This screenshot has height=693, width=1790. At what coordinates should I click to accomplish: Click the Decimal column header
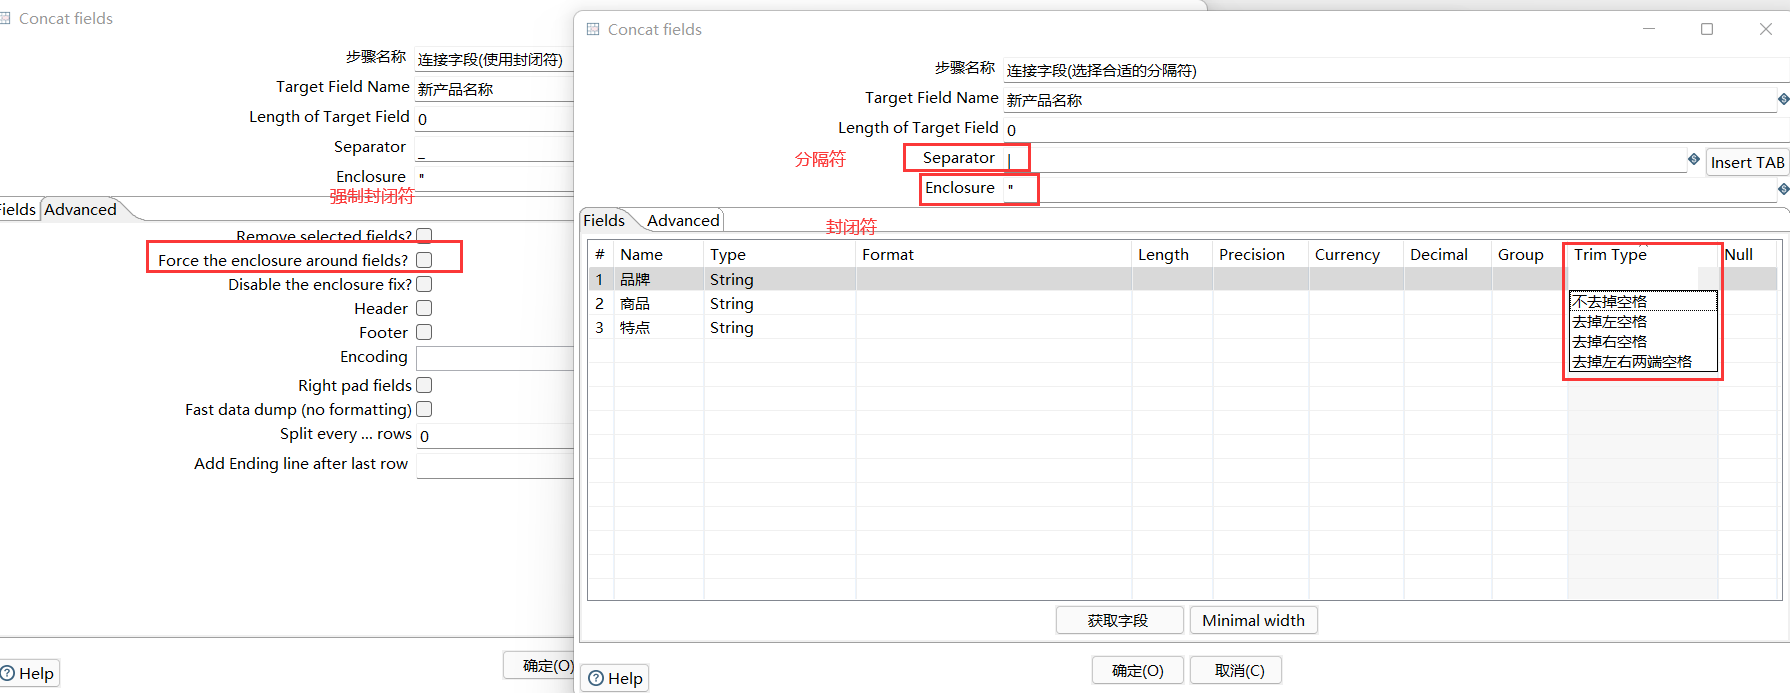pyautogui.click(x=1448, y=254)
